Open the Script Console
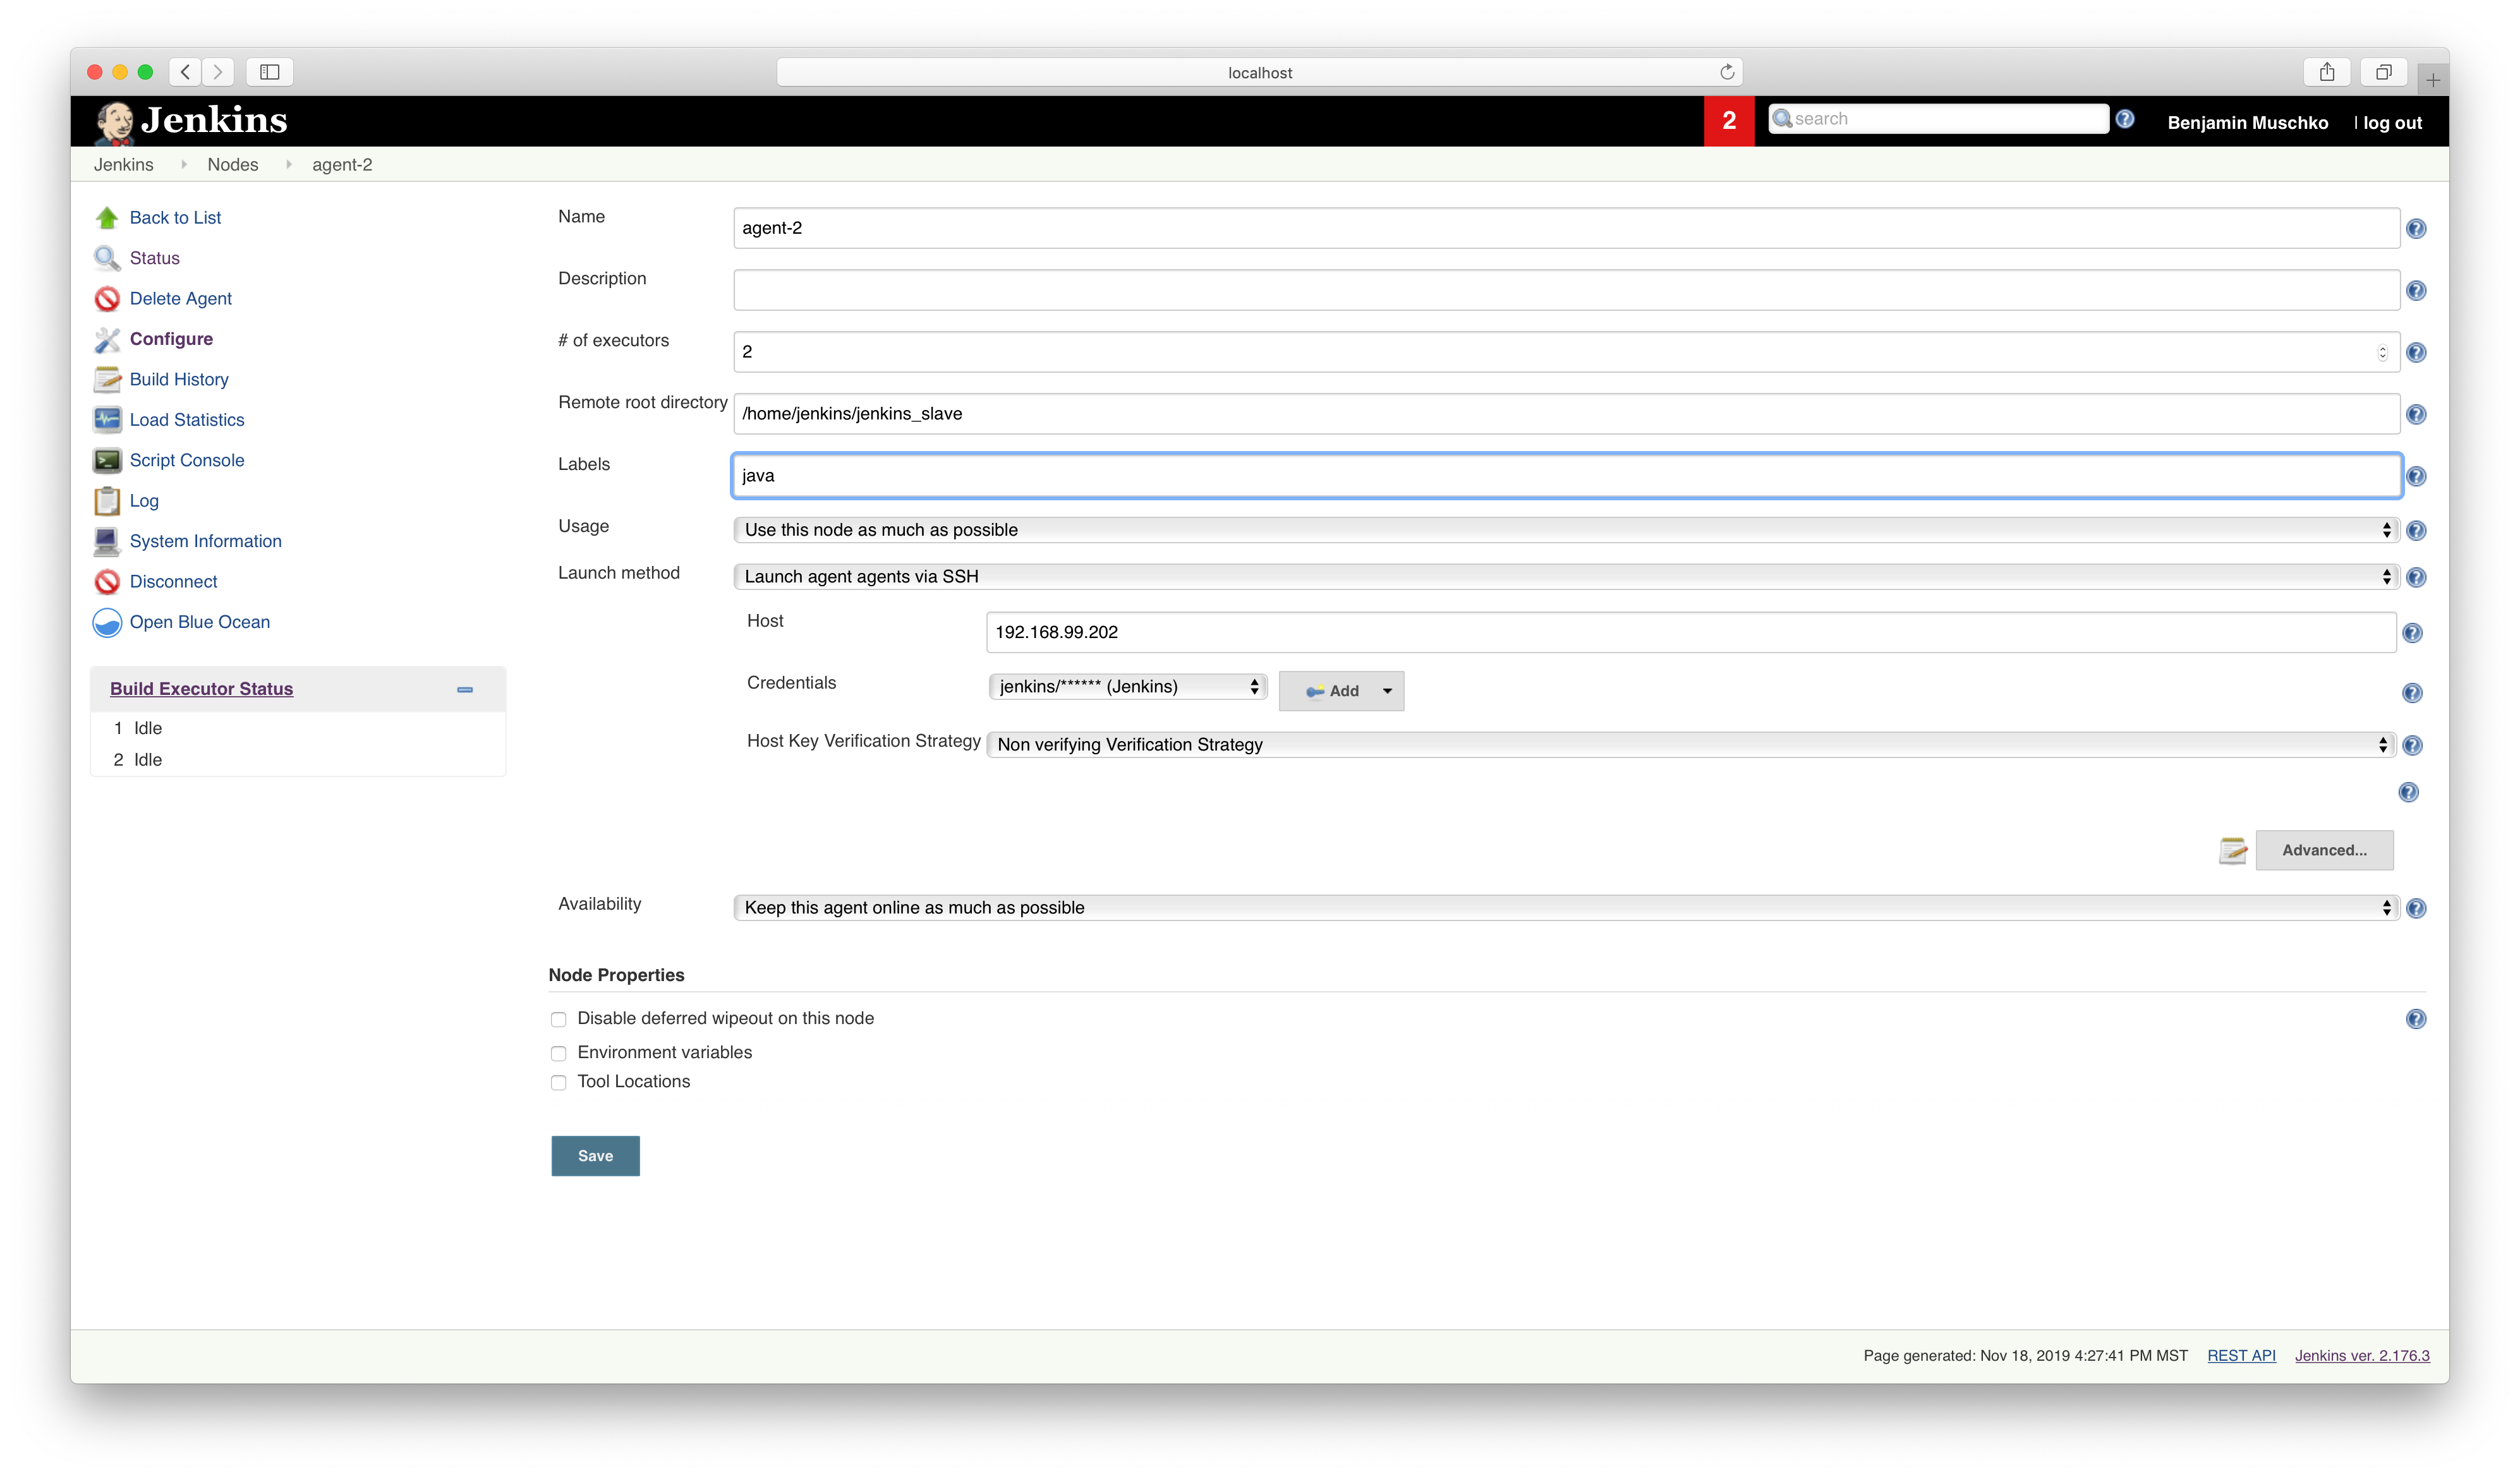The image size is (2520, 1477). pyautogui.click(x=187, y=460)
